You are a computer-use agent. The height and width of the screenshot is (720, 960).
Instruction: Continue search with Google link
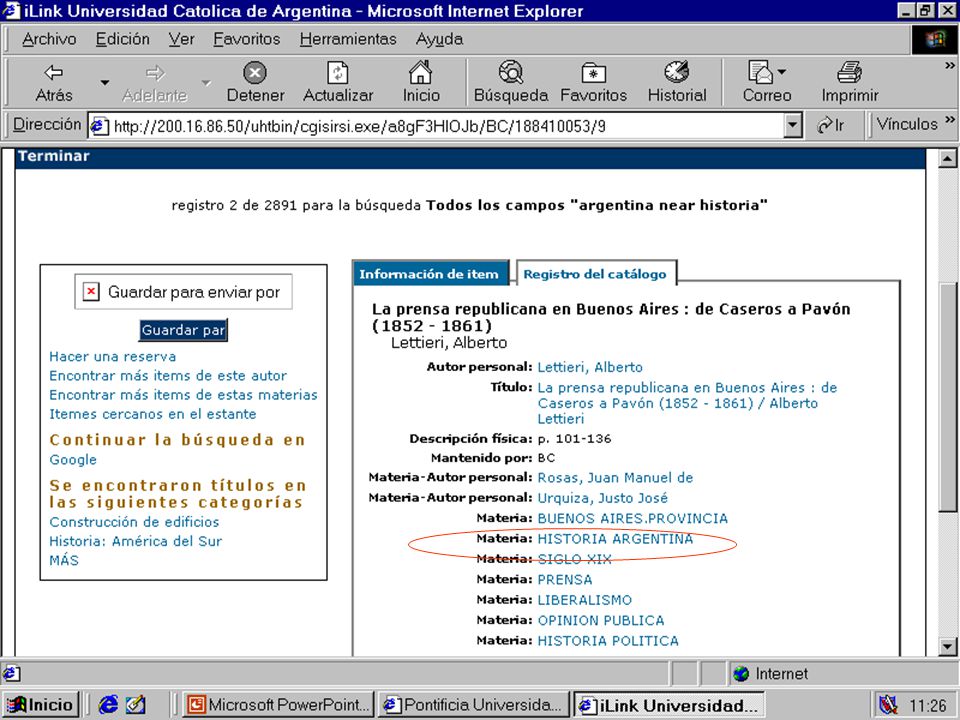pos(73,460)
